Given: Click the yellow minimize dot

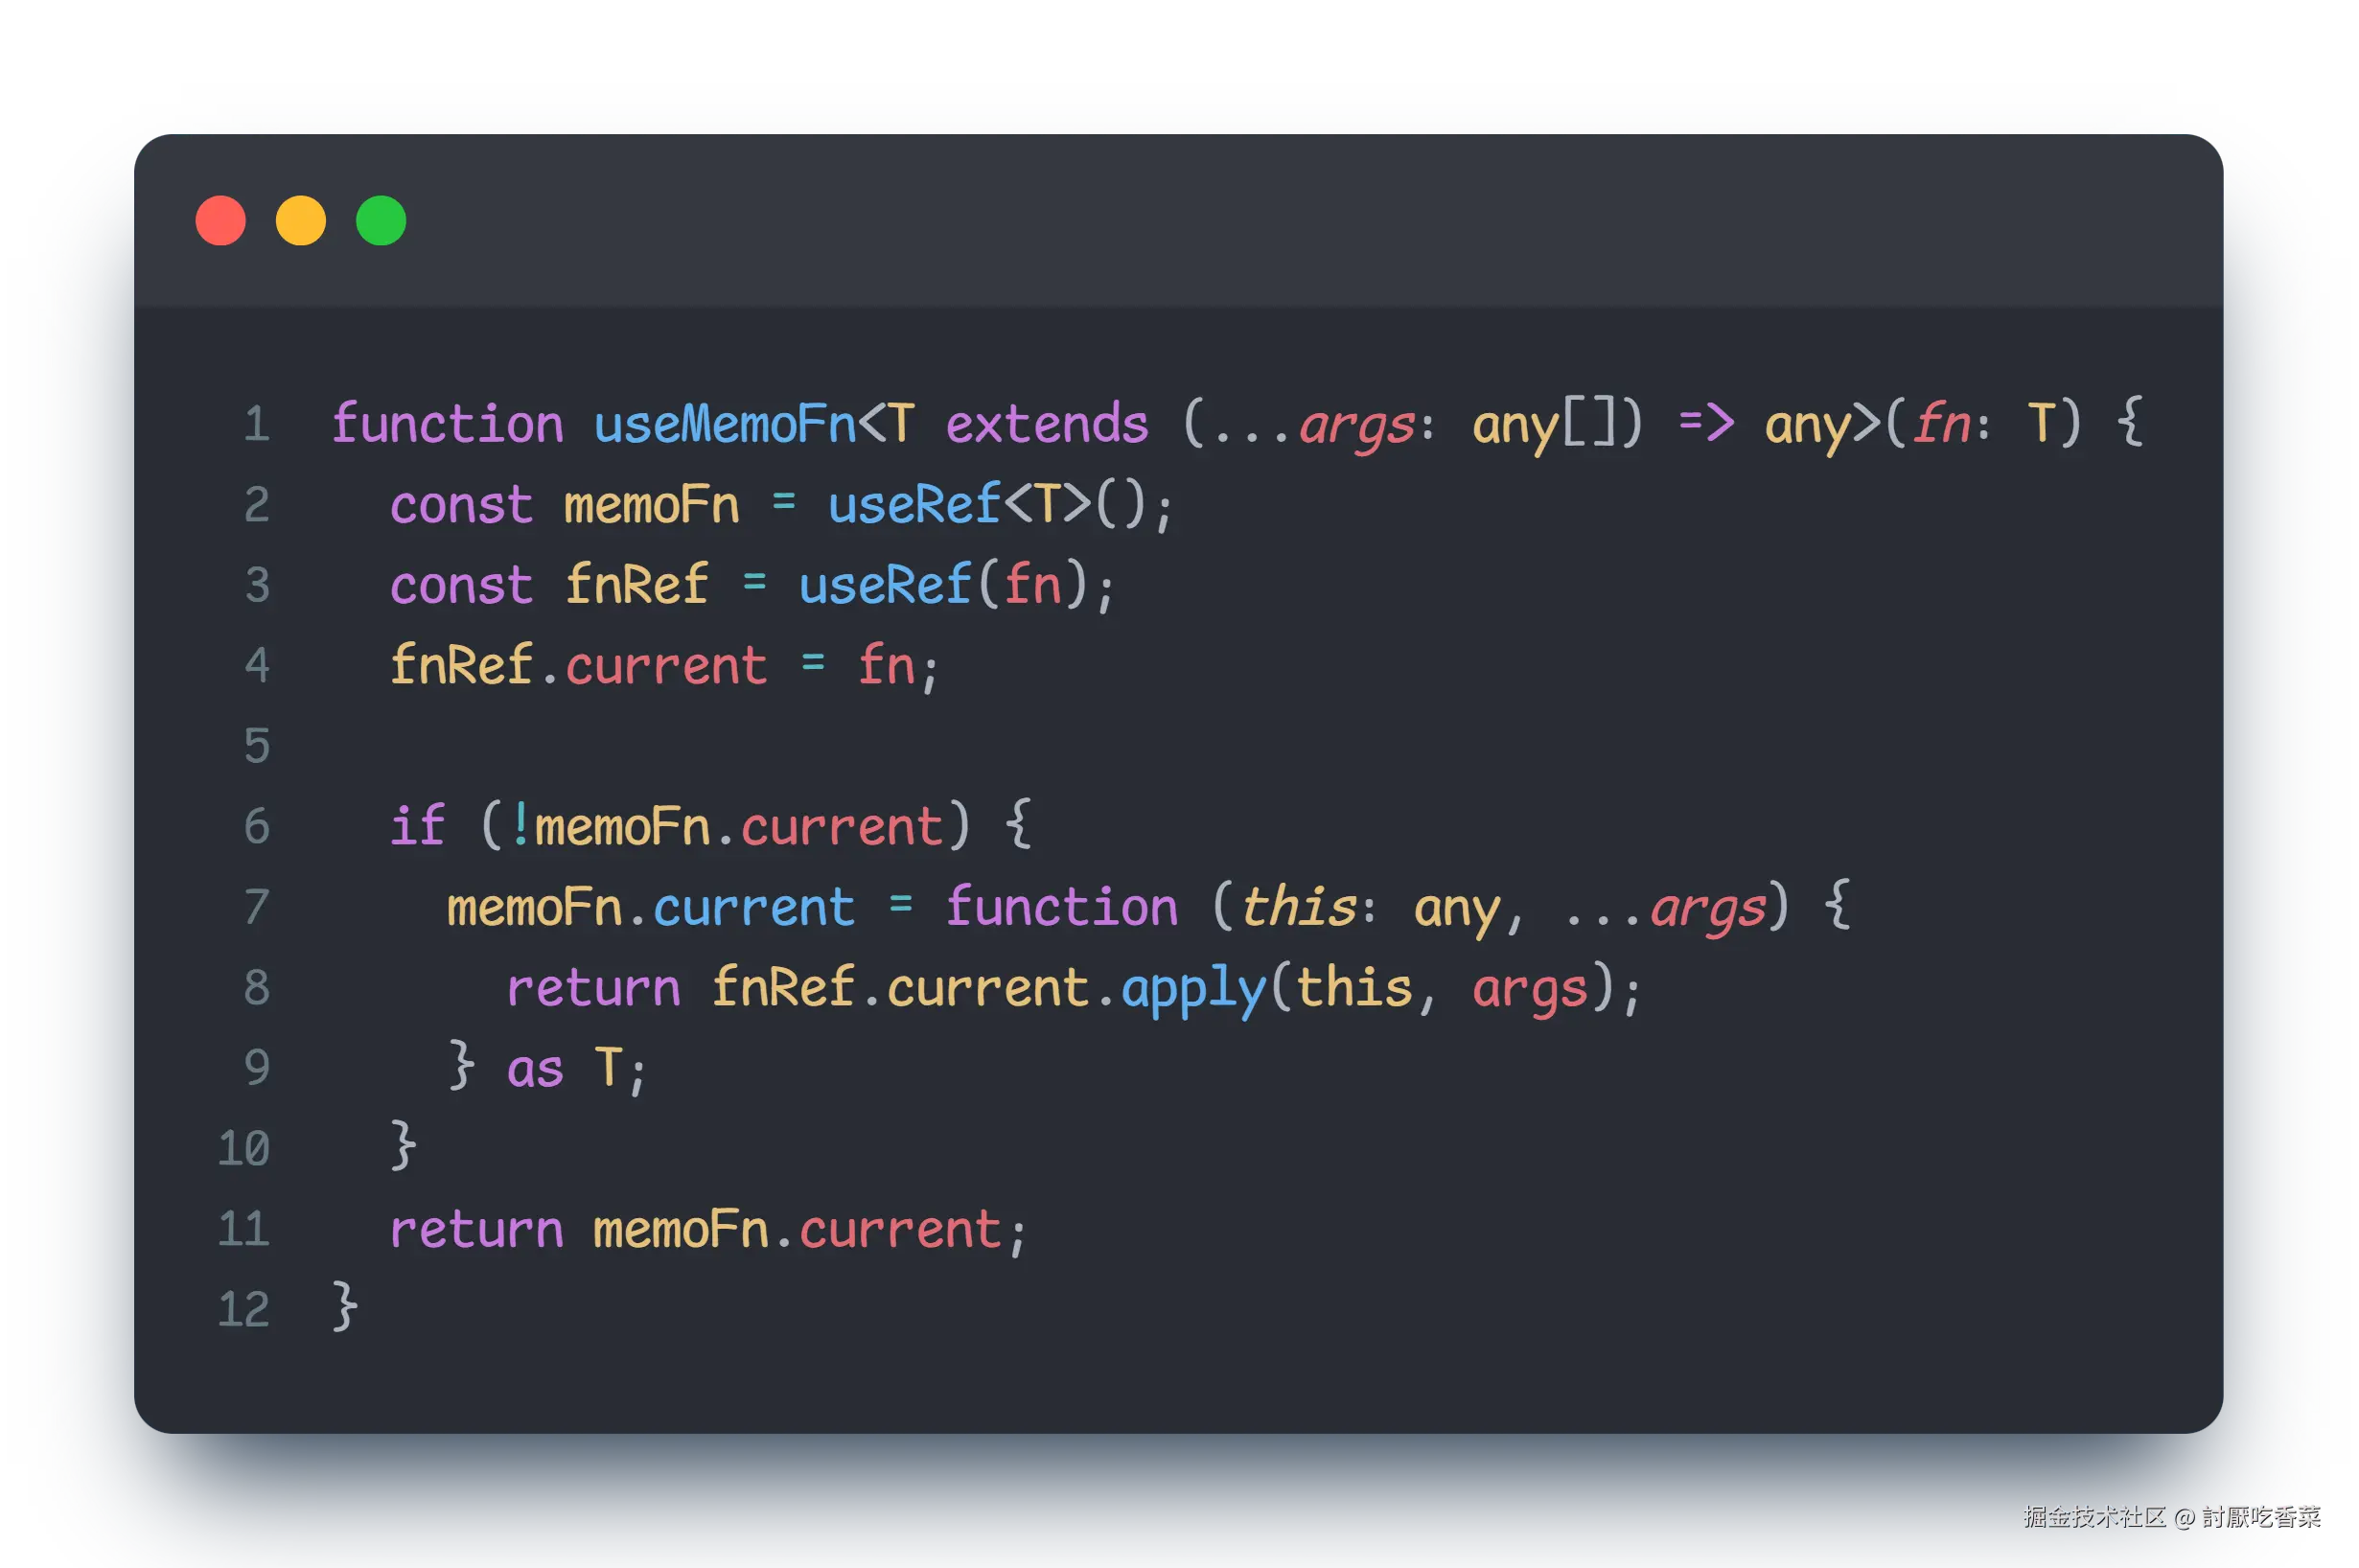Looking at the screenshot, I should (300, 221).
